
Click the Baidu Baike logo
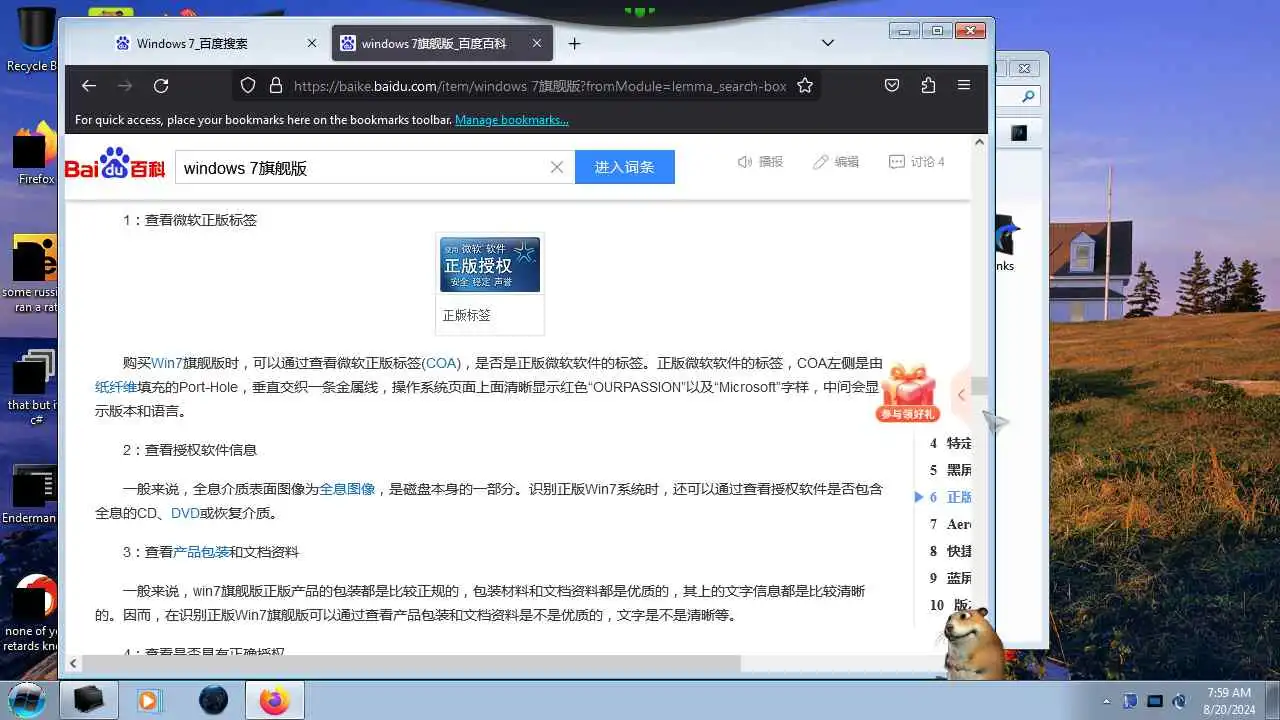point(115,164)
